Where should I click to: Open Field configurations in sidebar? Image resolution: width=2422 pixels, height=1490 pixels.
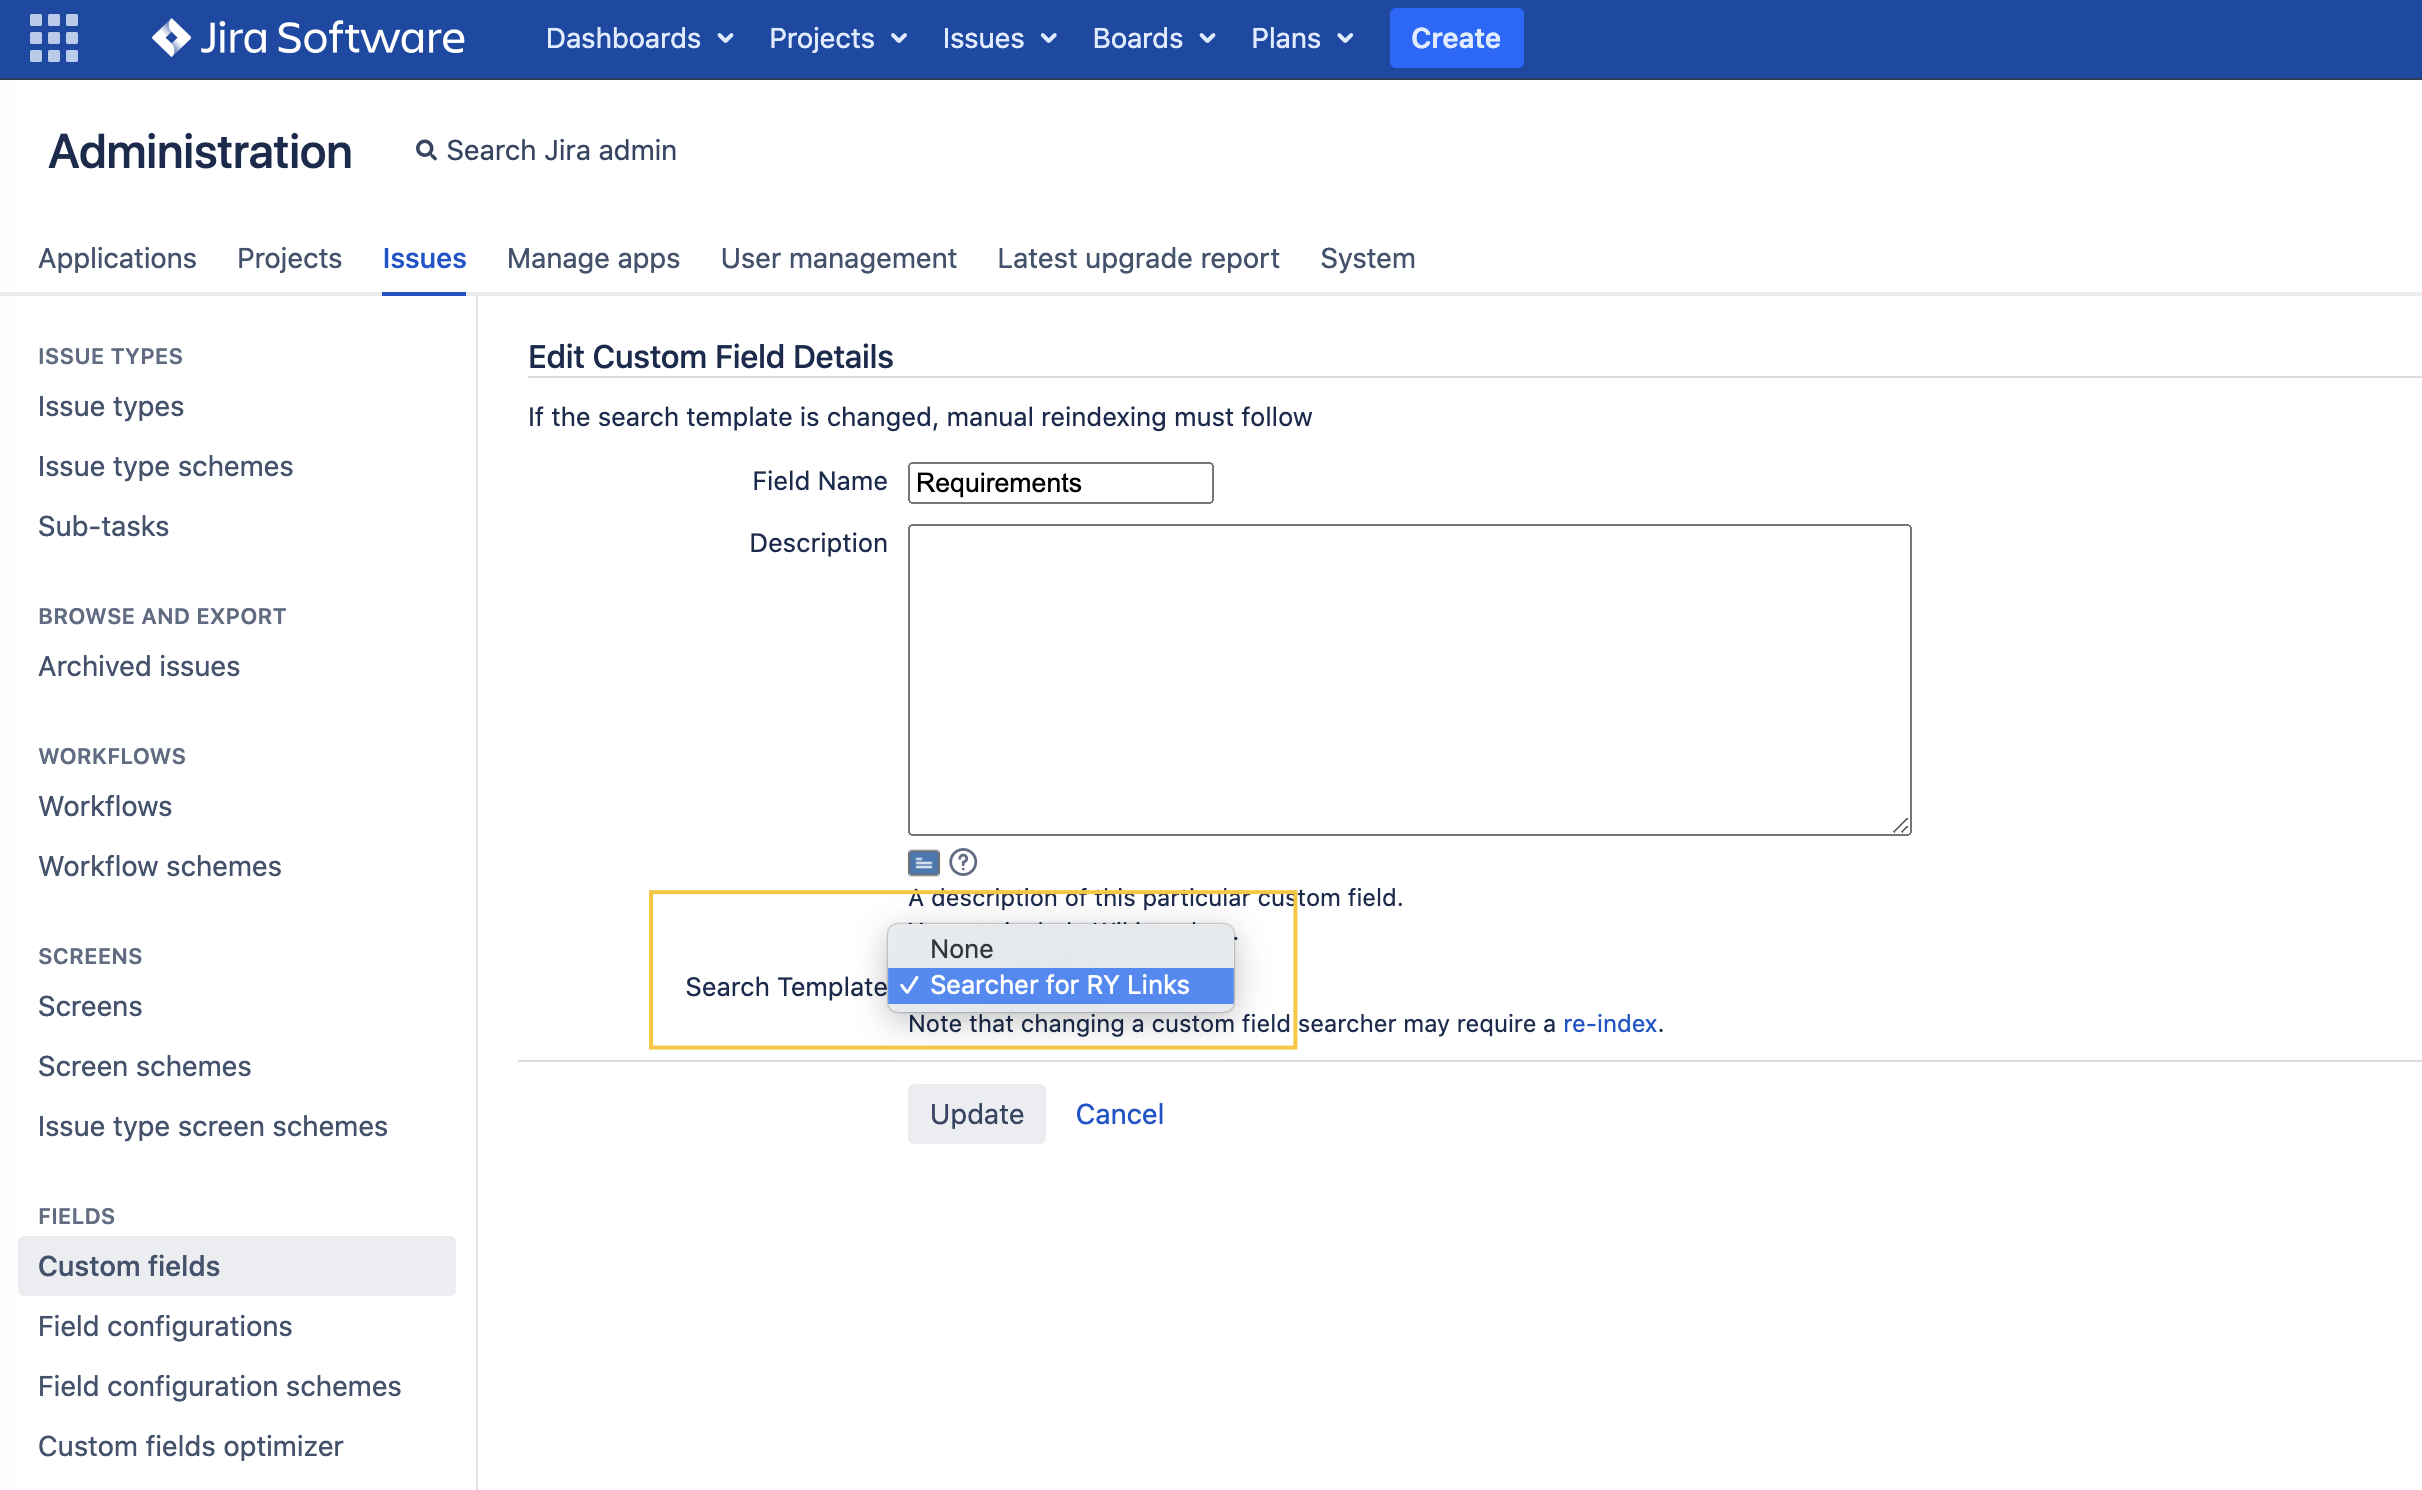[x=165, y=1326]
